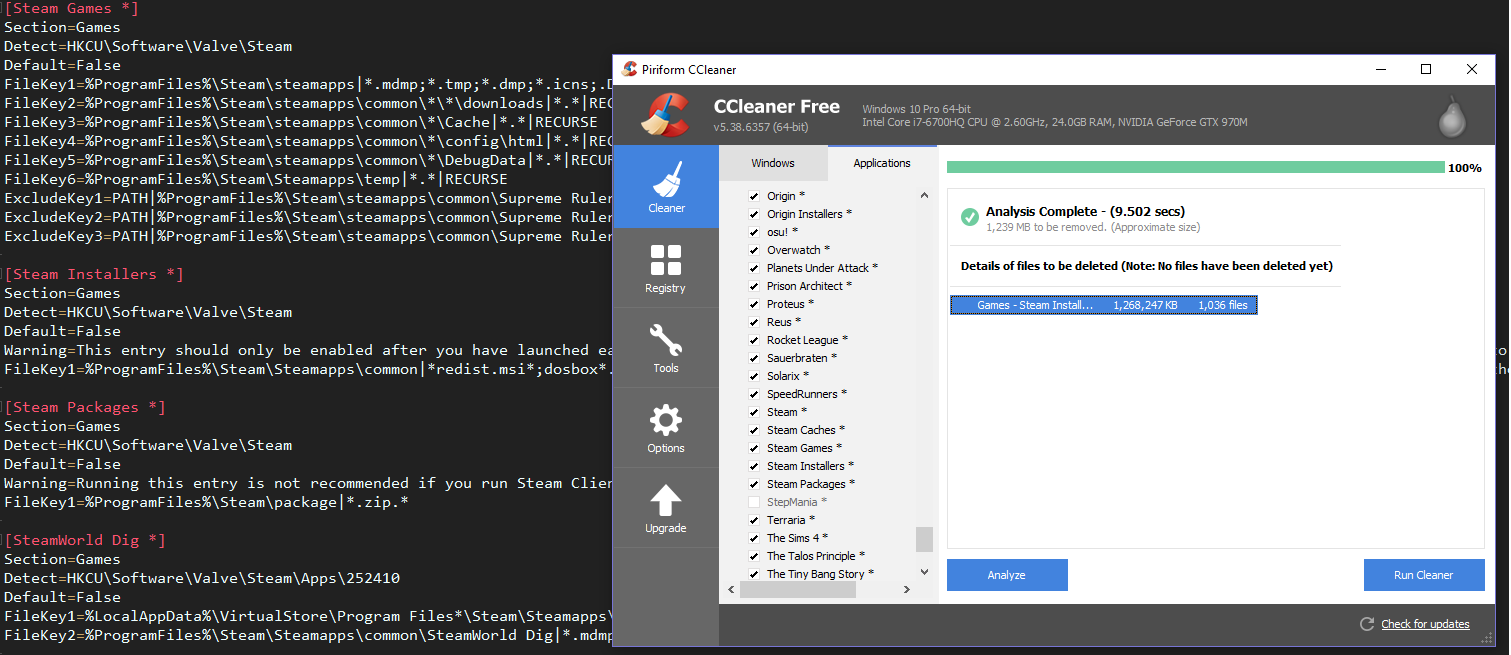This screenshot has width=1511, height=655.
Task: Click the [SteamWorld Dig *] header in editor
Action: (x=85, y=540)
